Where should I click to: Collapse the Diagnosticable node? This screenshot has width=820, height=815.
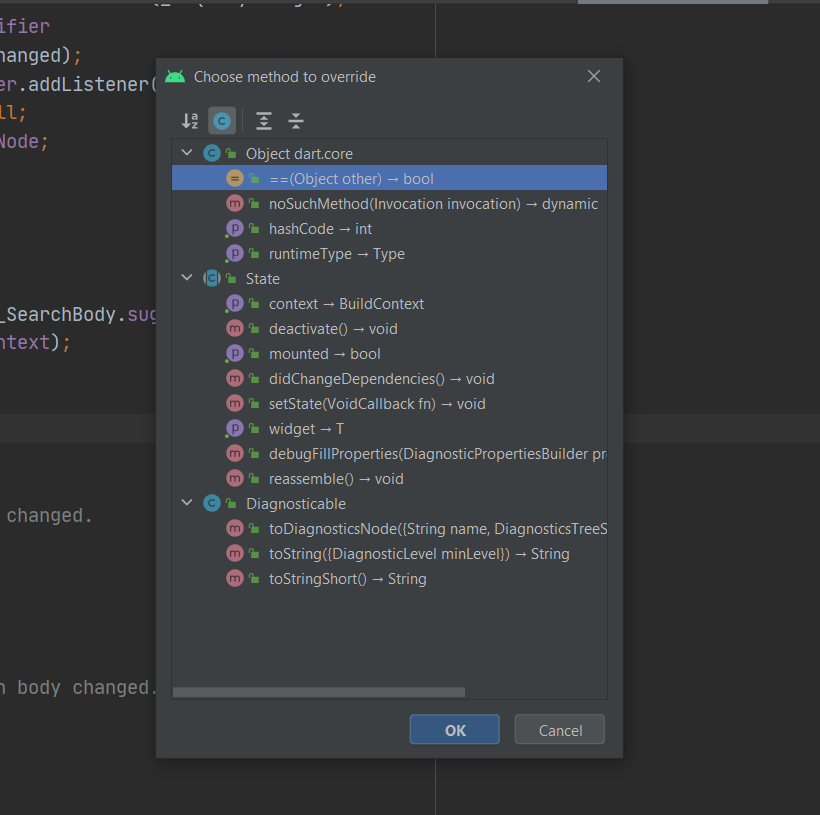pyautogui.click(x=187, y=503)
